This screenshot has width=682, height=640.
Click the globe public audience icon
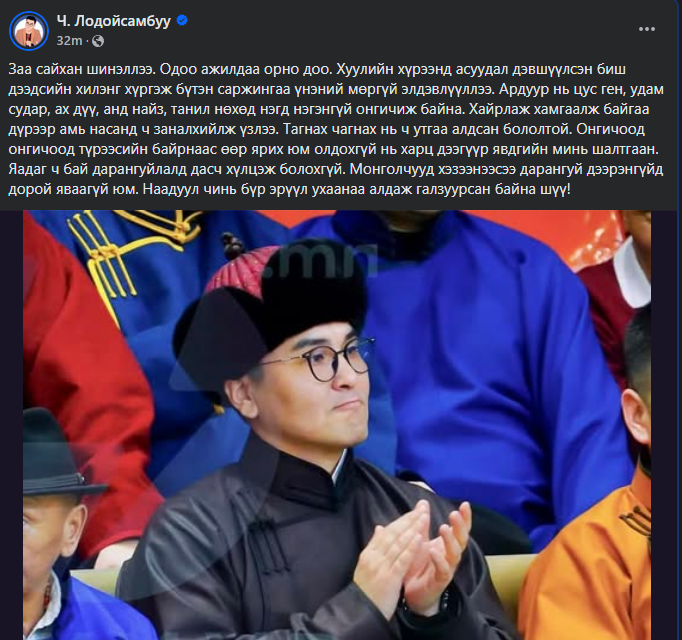point(98,41)
